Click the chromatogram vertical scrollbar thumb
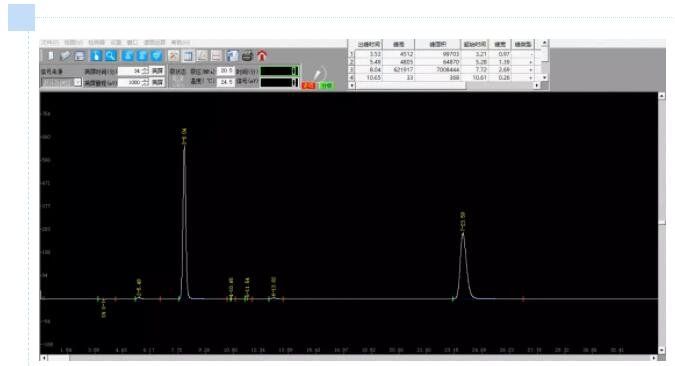Image resolution: width=675 pixels, height=366 pixels. [x=662, y=222]
